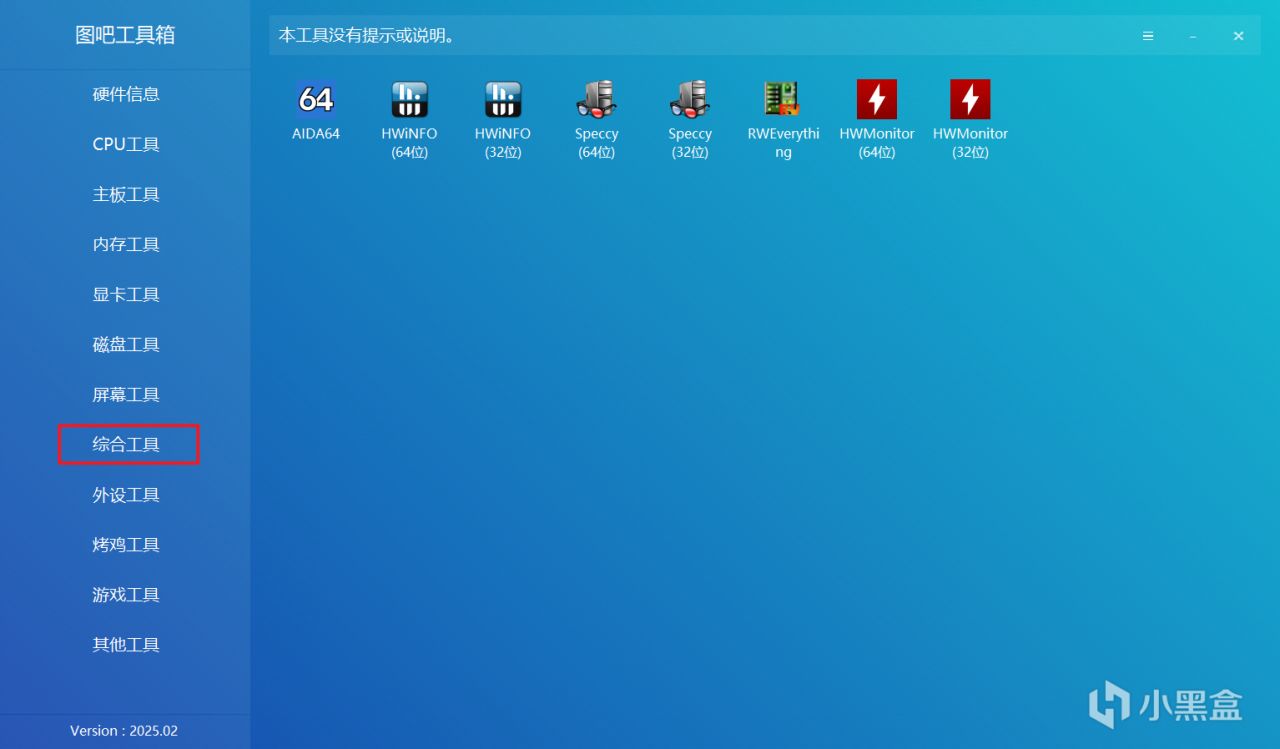This screenshot has height=749, width=1280.
Task: Go to 主板工具 section
Action: click(126, 194)
